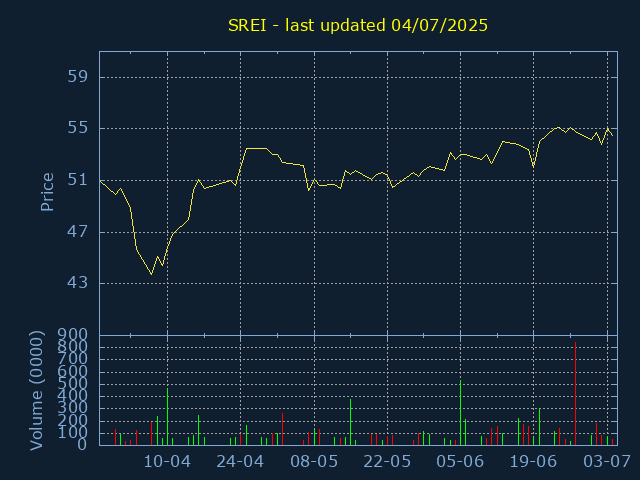Select the 43 price axis value

click(78, 283)
